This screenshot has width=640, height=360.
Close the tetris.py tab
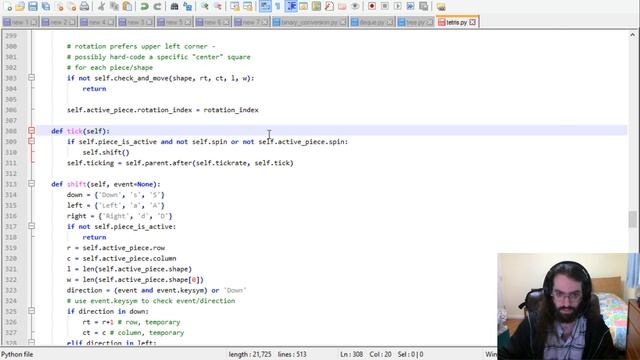472,22
